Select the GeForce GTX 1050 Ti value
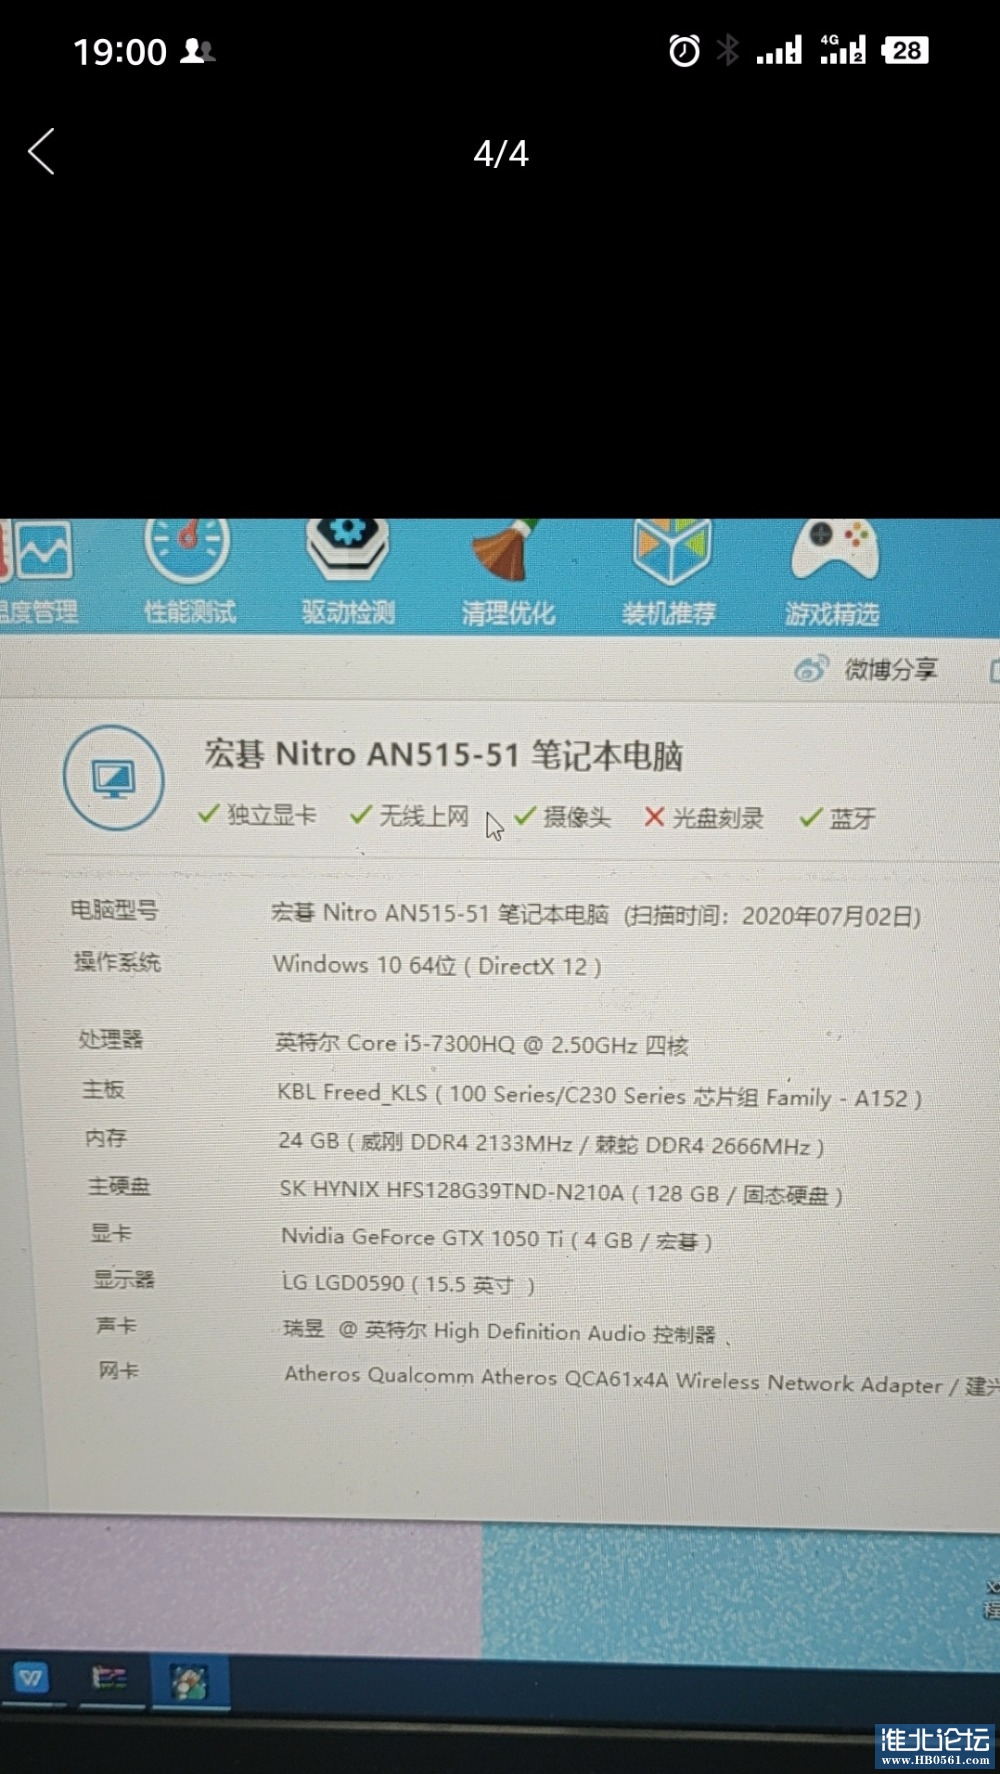This screenshot has height=1774, width=1000. (497, 1239)
